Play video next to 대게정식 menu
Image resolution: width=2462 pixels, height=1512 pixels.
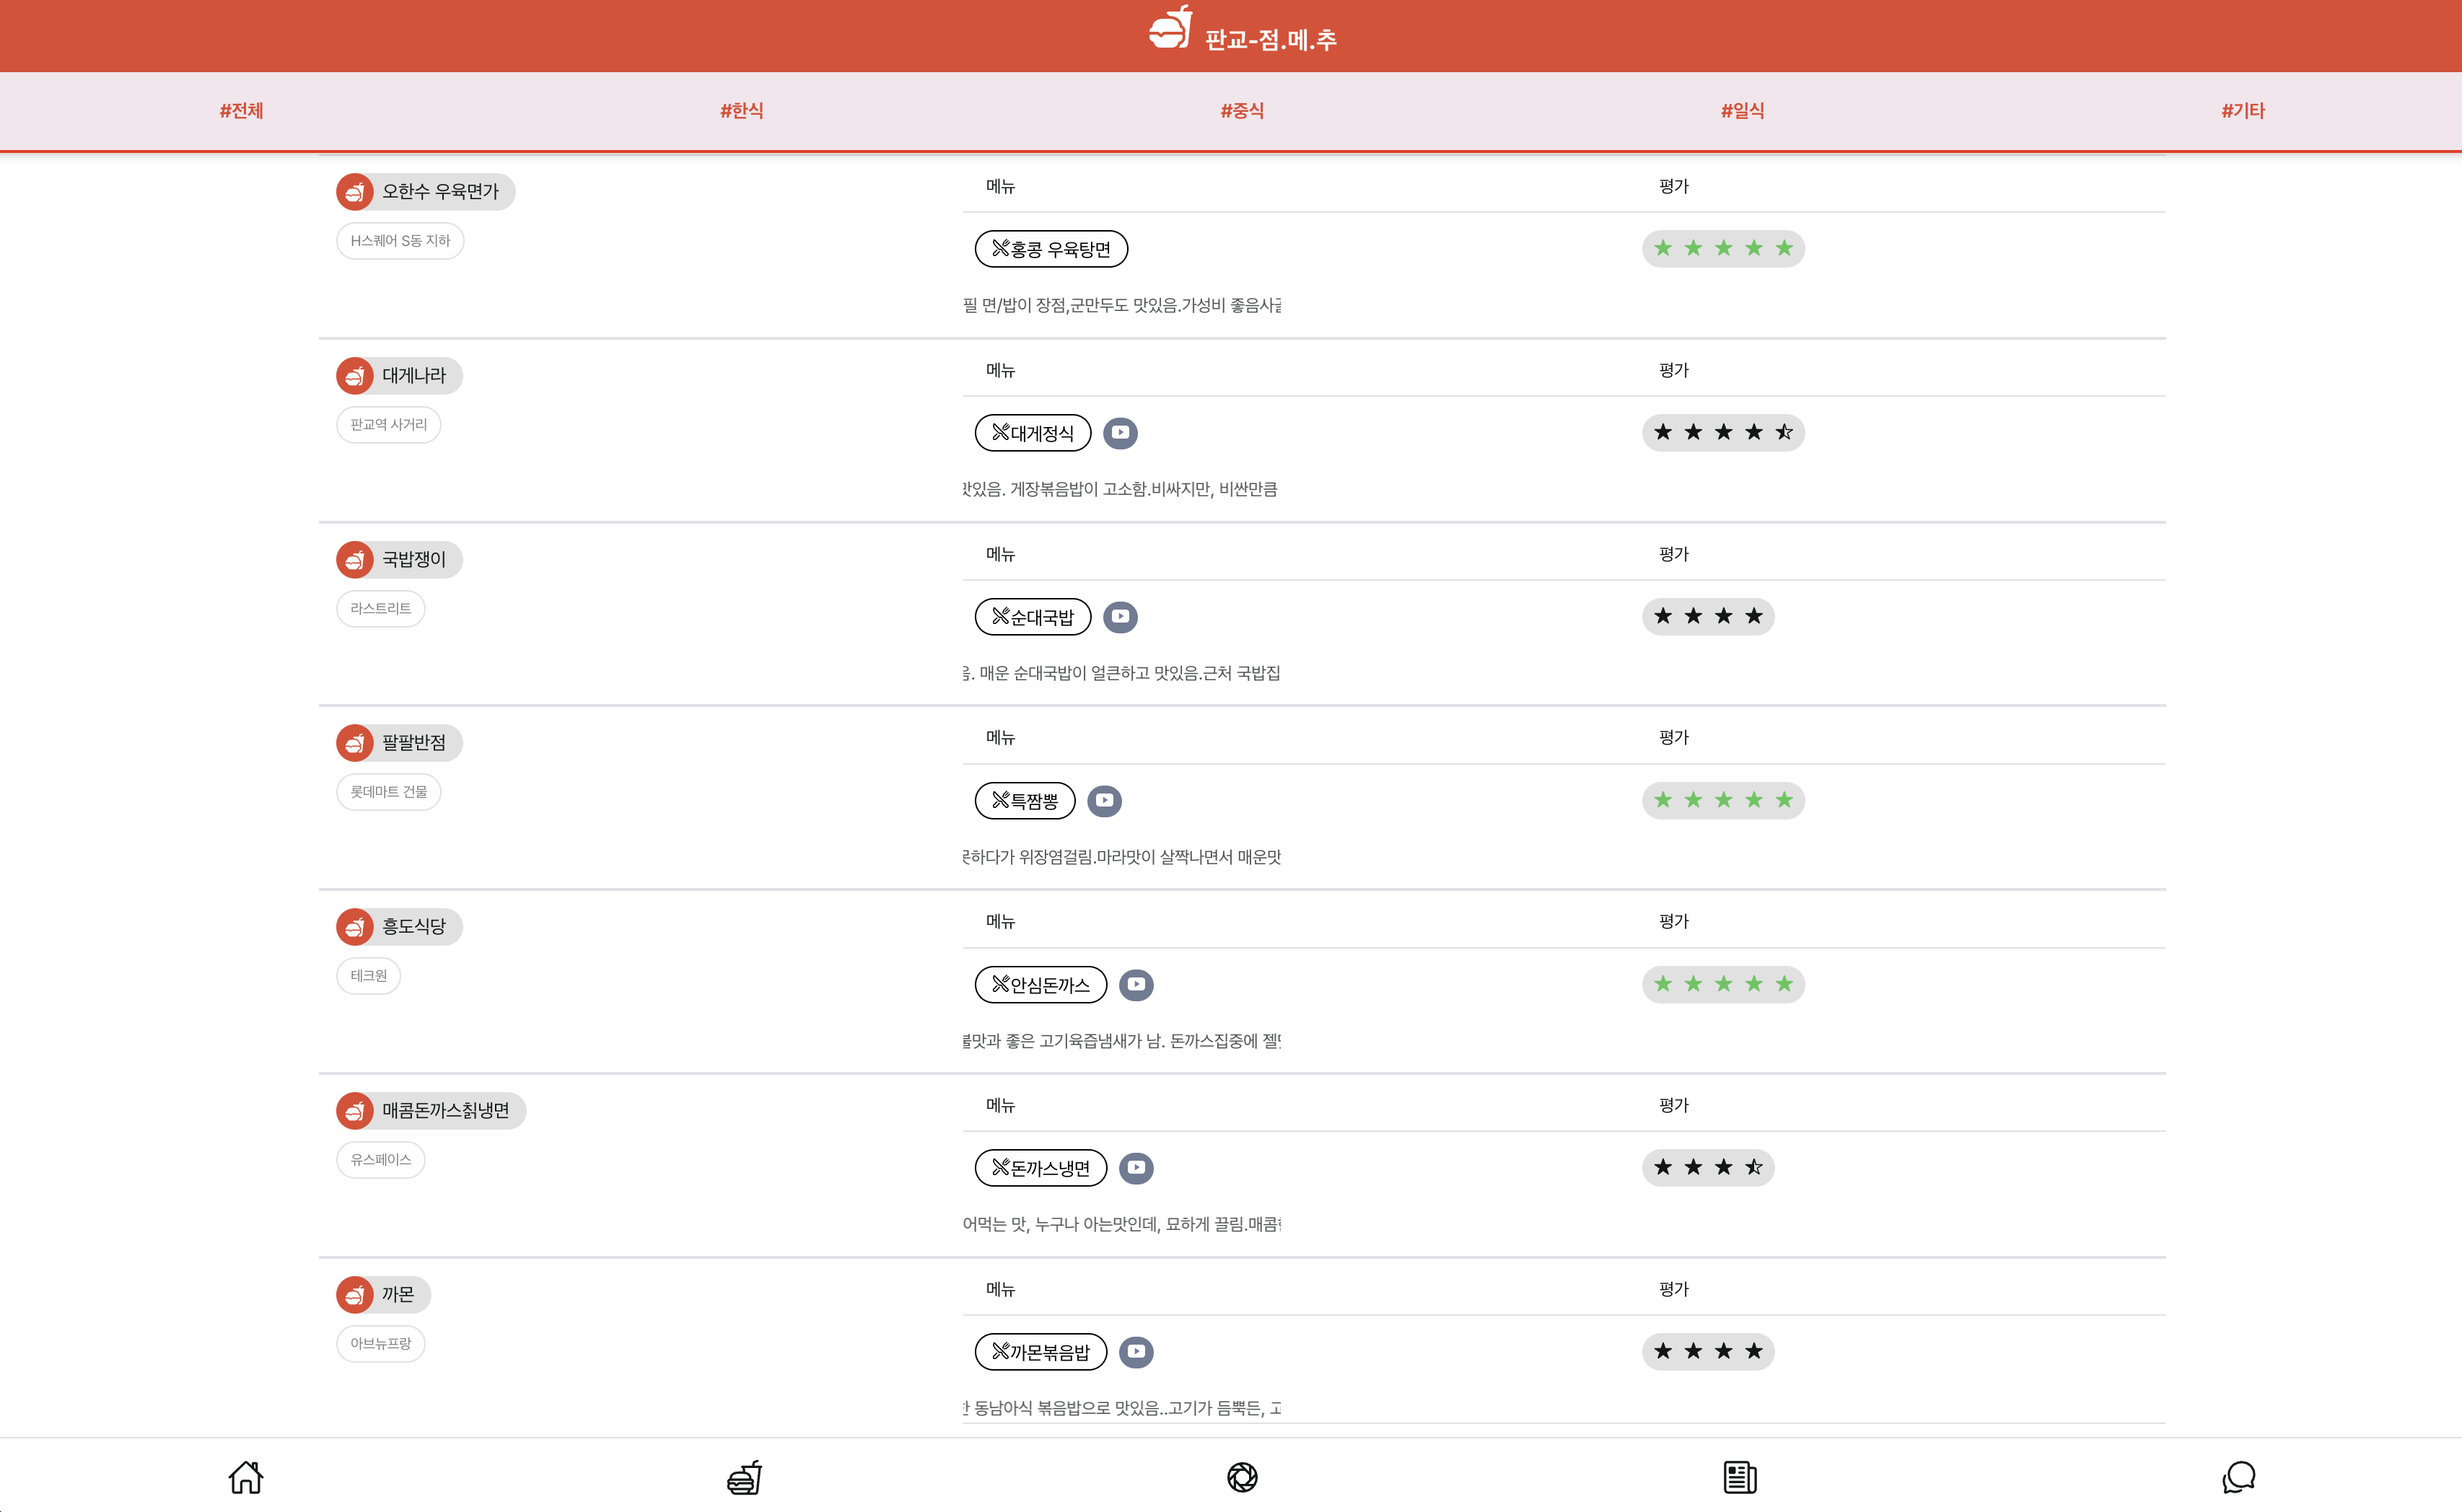click(1120, 433)
